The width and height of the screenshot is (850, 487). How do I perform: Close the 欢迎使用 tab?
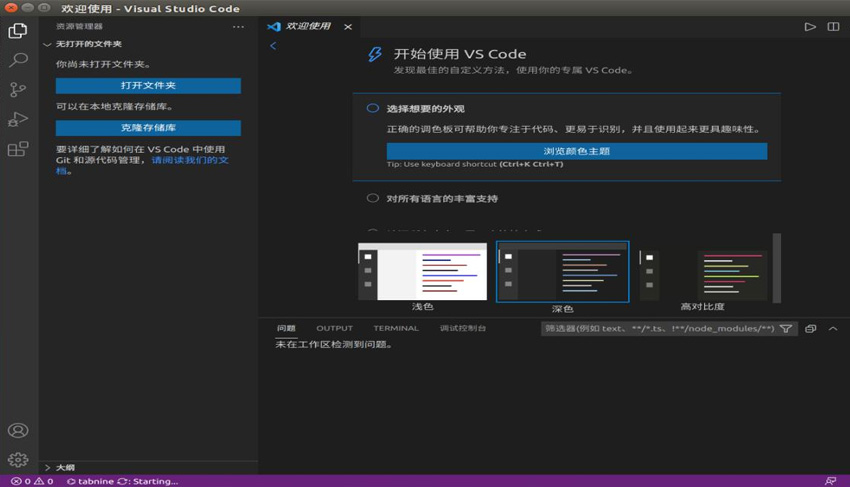click(348, 27)
